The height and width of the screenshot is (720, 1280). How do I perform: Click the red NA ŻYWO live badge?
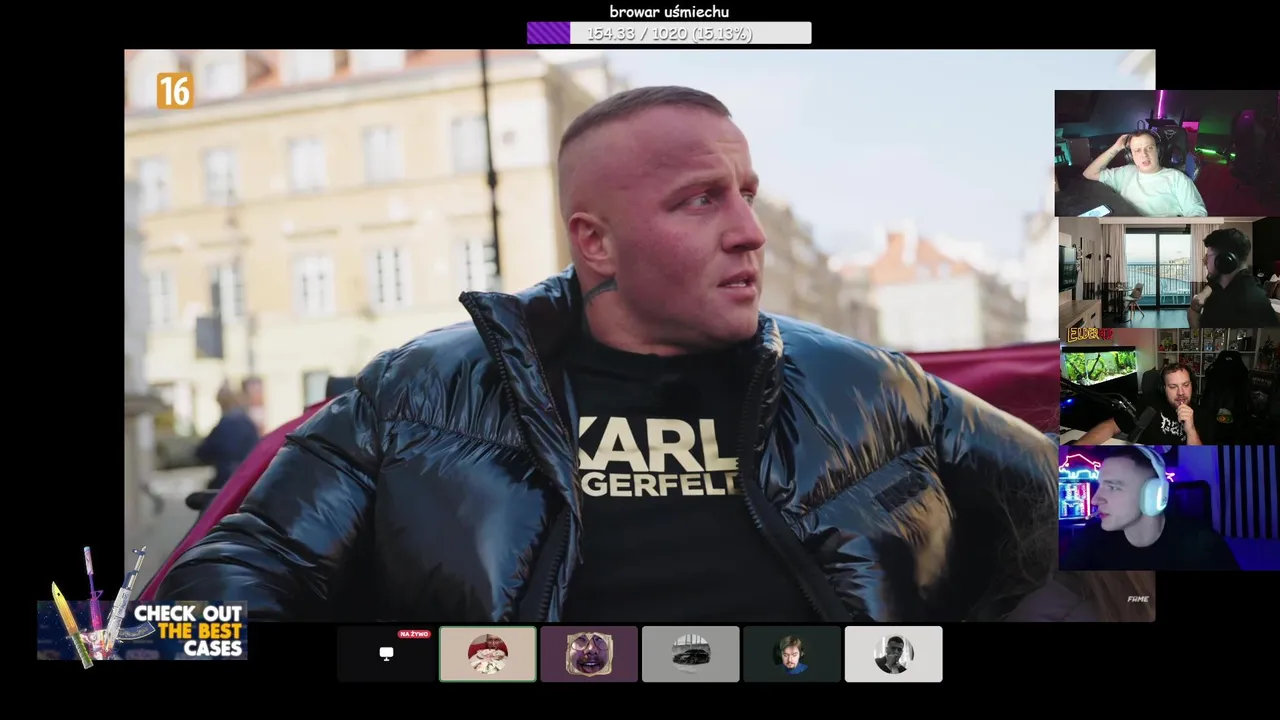pyautogui.click(x=413, y=634)
